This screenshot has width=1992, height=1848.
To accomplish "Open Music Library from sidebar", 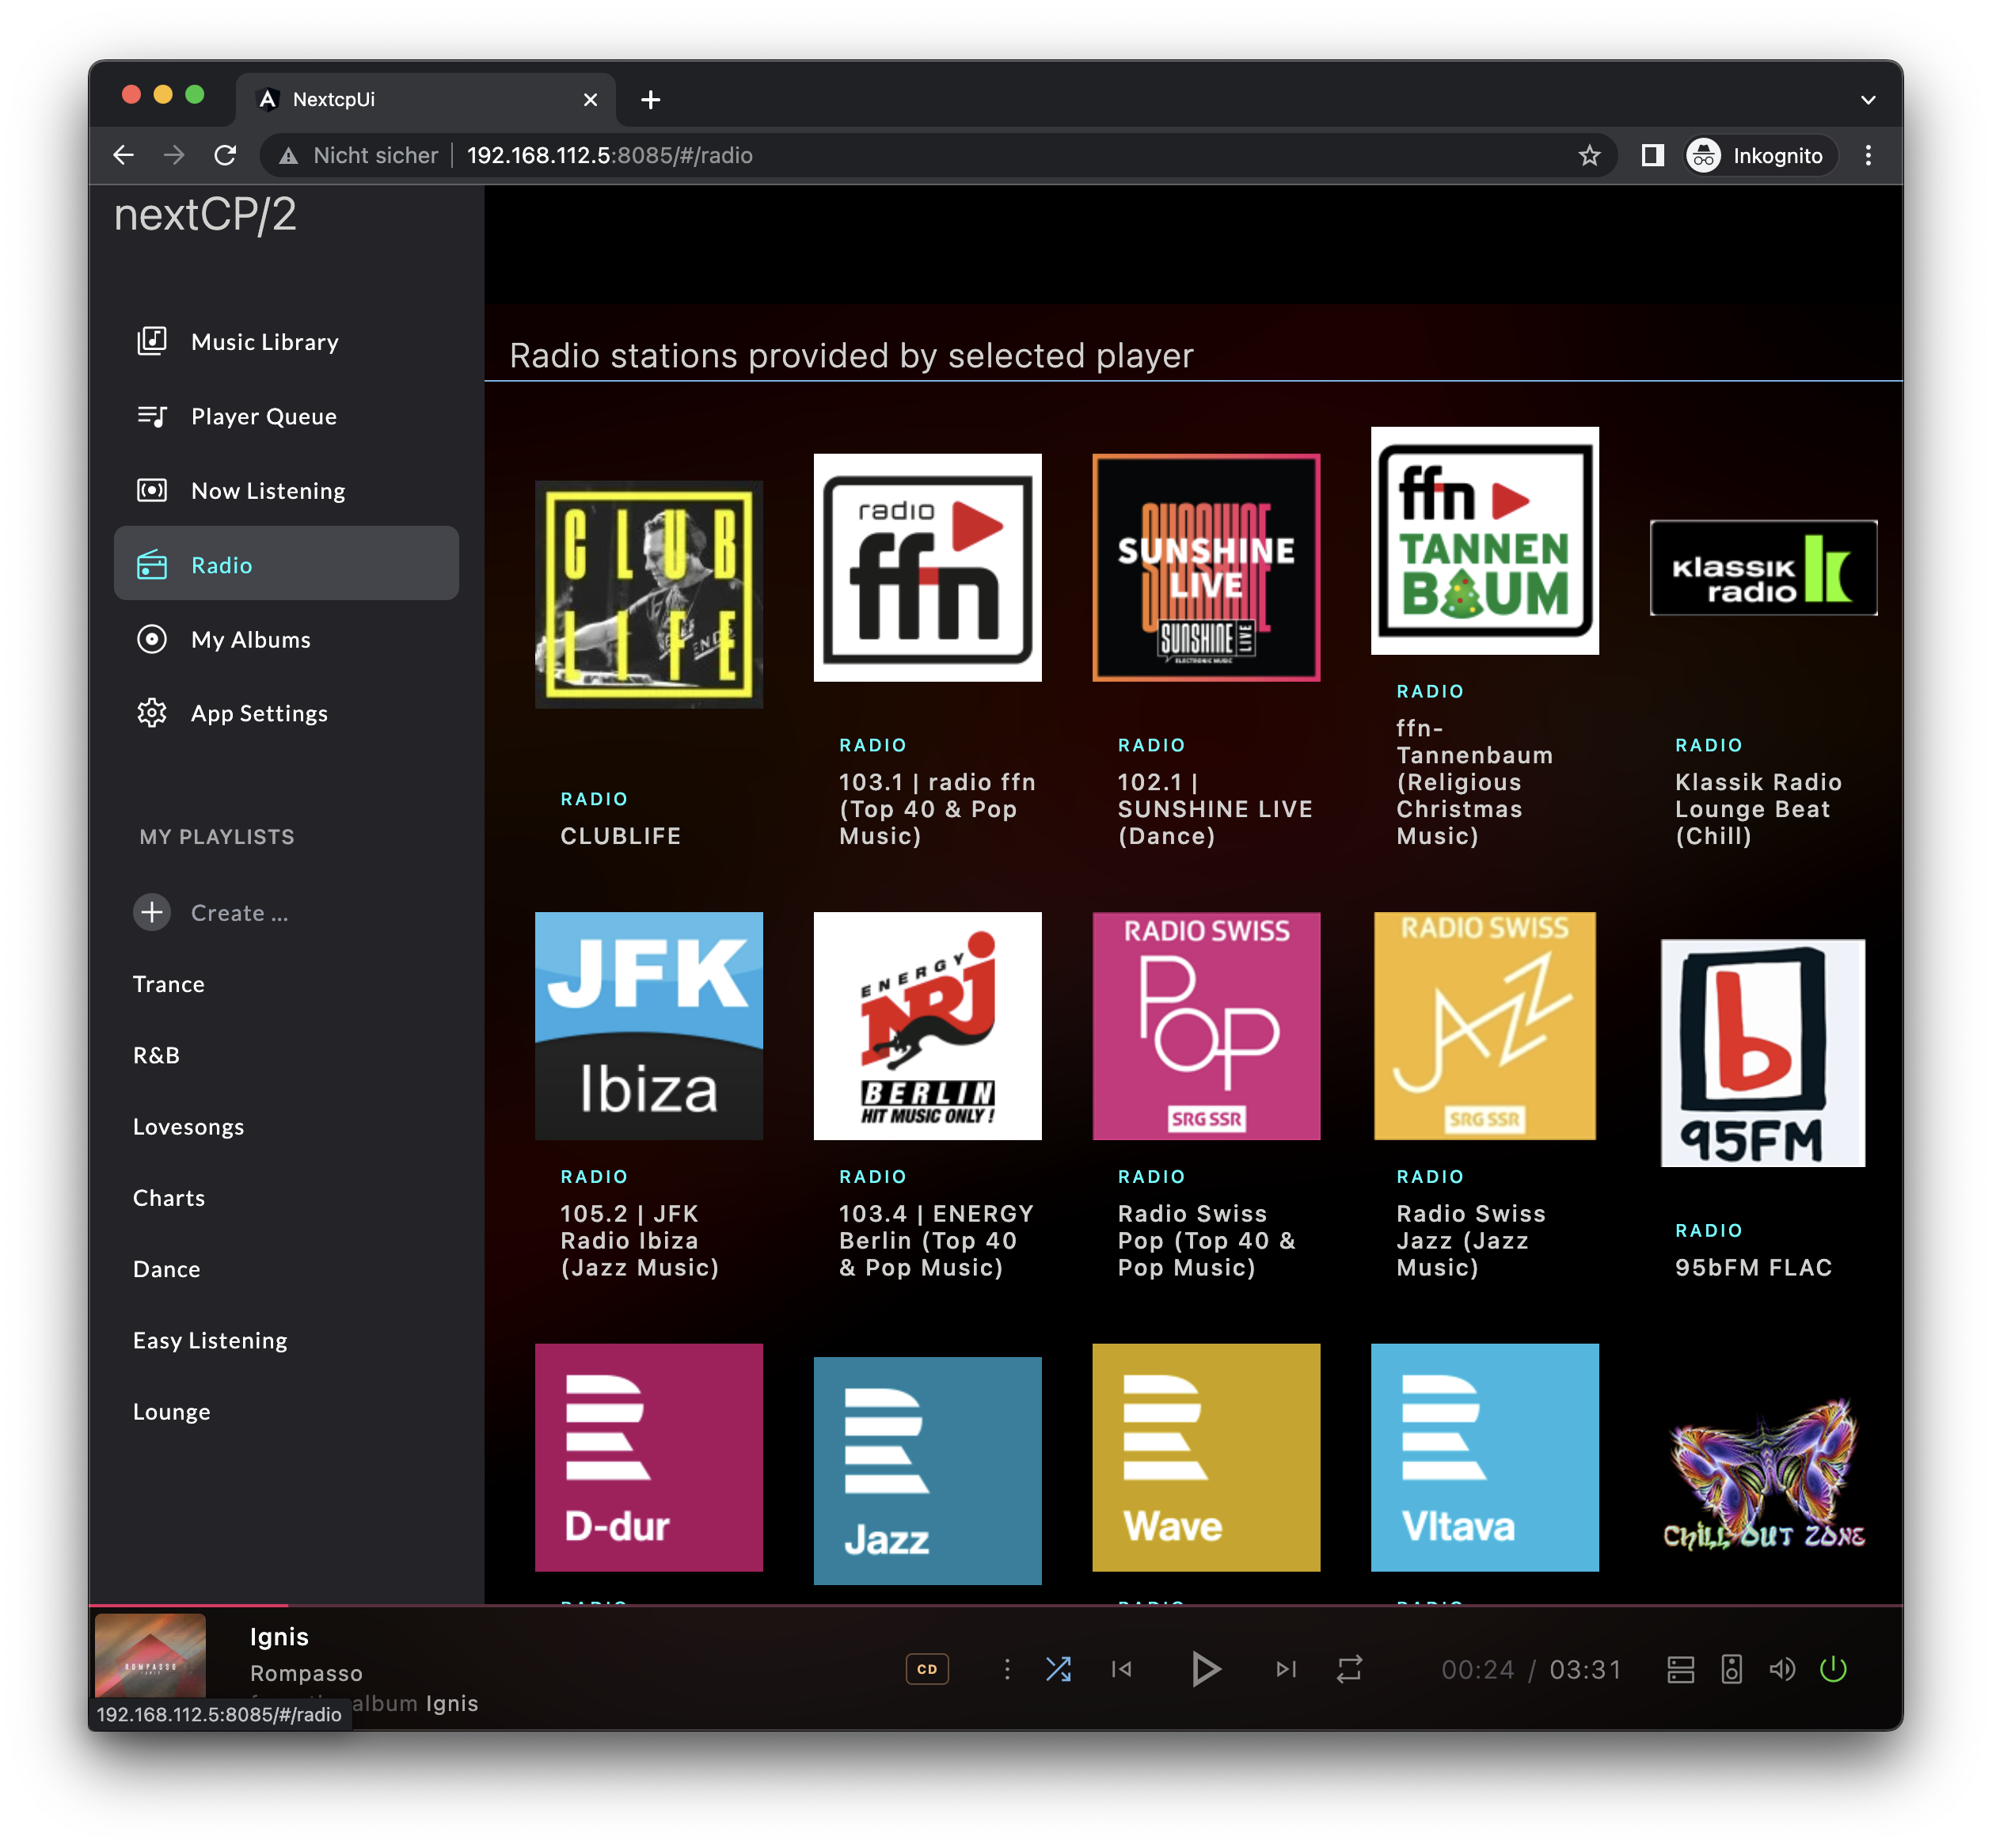I will point(286,342).
